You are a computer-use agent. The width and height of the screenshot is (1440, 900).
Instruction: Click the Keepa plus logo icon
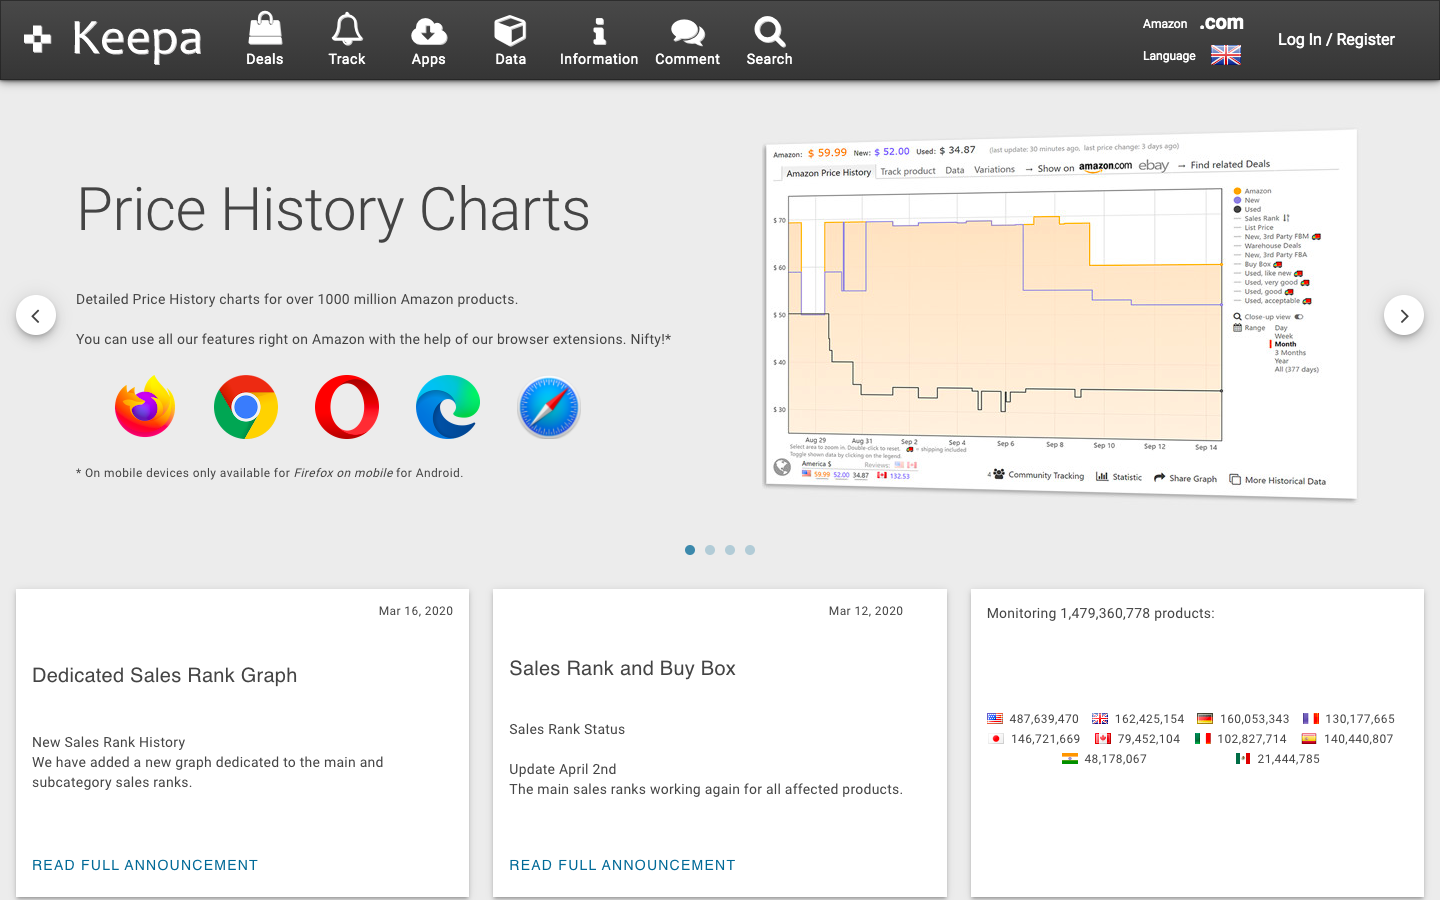coord(38,39)
